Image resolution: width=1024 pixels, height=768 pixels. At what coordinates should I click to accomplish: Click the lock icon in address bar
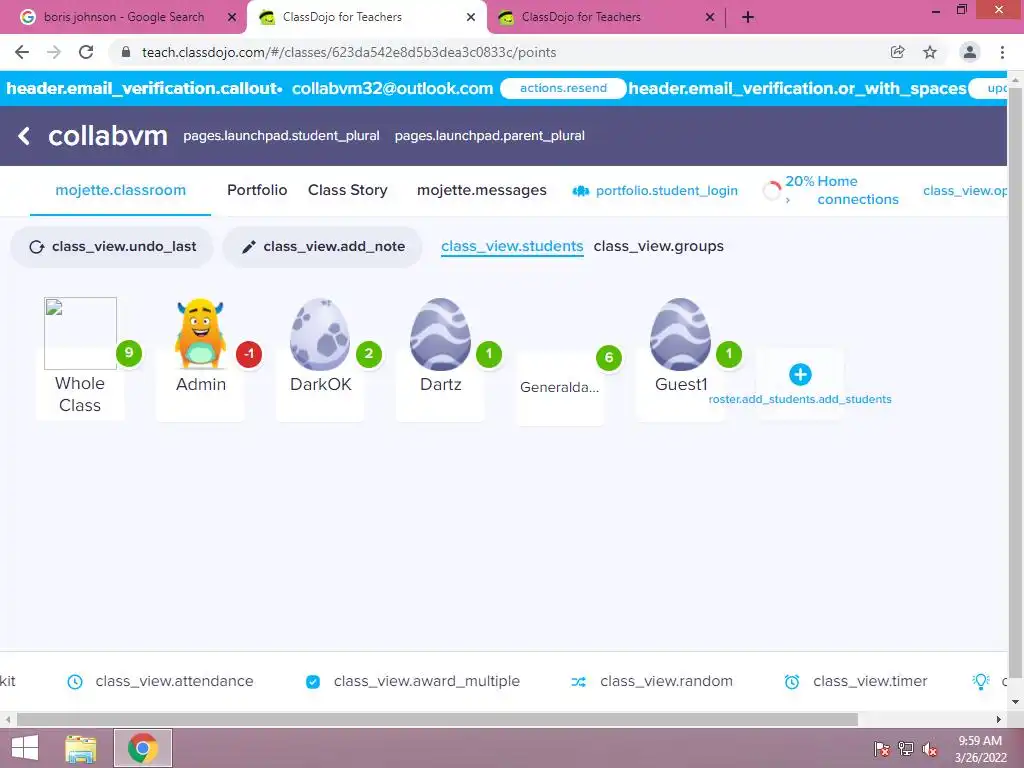click(x=126, y=52)
